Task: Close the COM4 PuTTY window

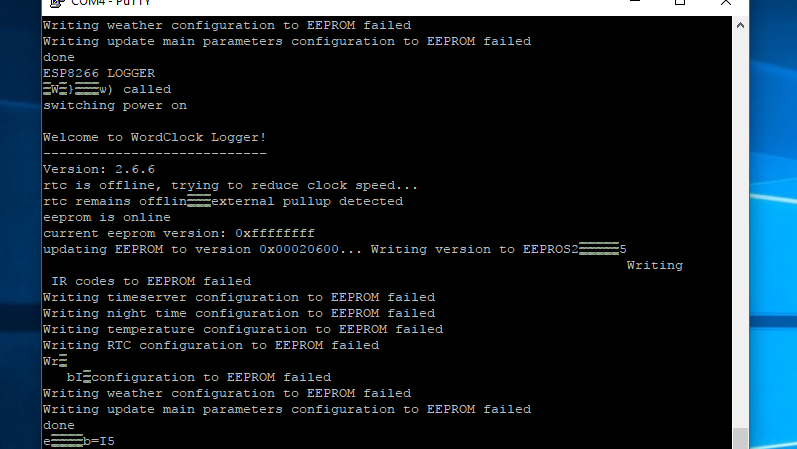Action: (x=726, y=3)
